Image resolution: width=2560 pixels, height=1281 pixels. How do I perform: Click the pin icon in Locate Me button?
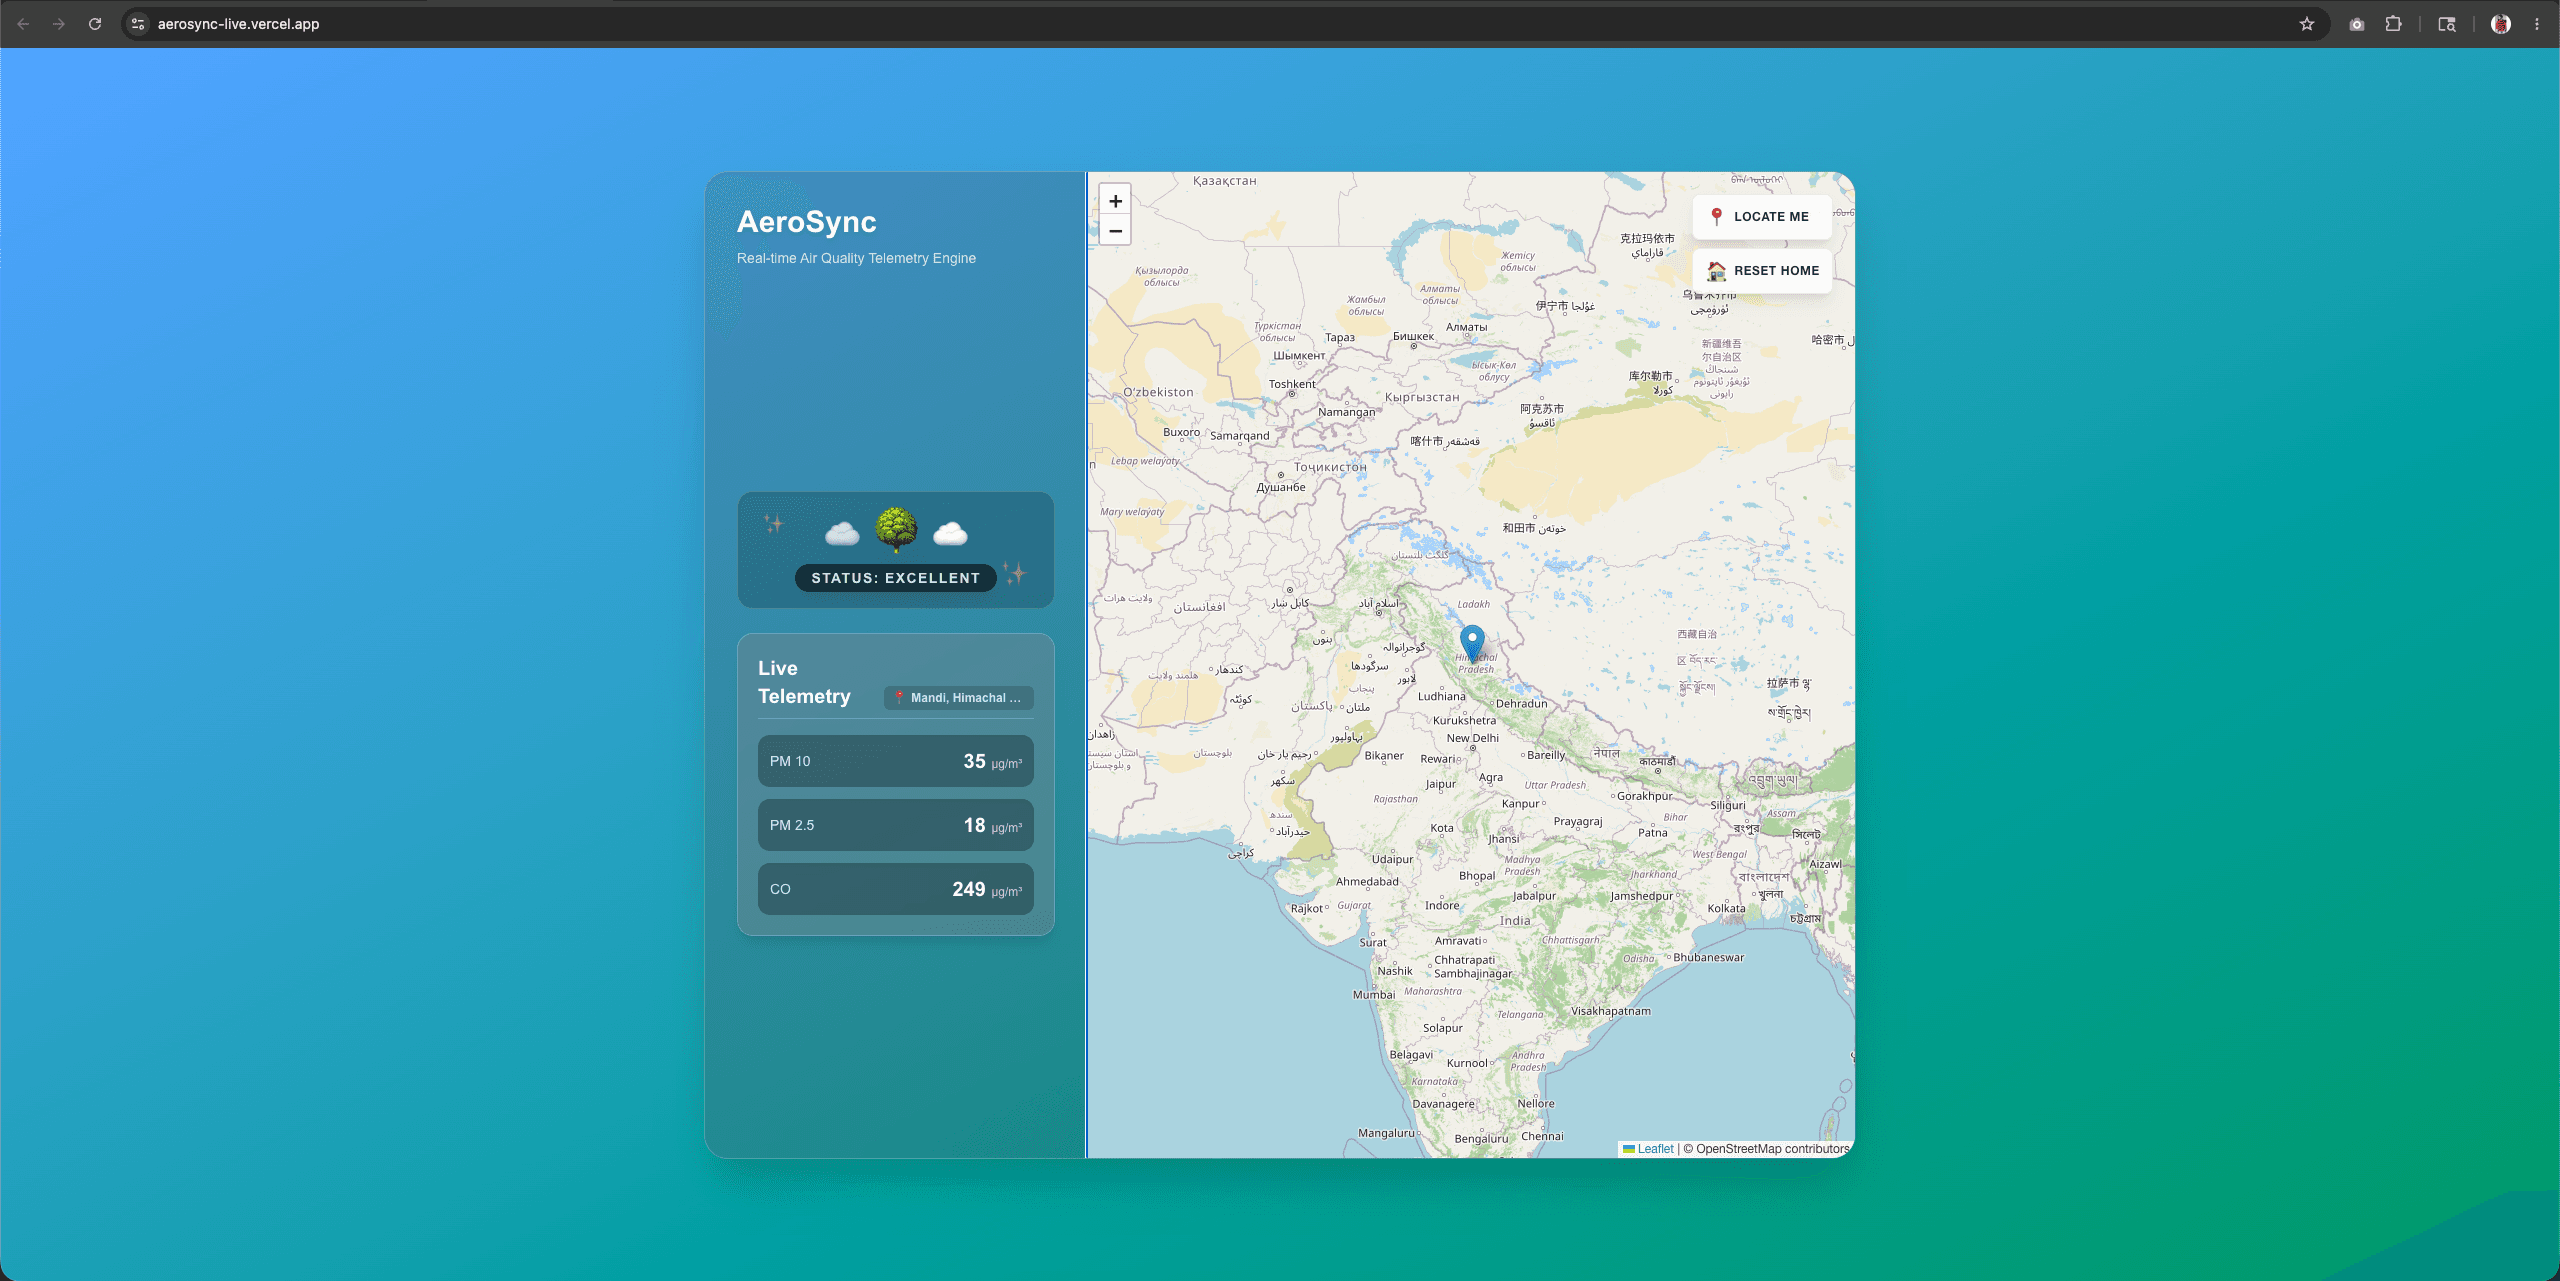1716,216
